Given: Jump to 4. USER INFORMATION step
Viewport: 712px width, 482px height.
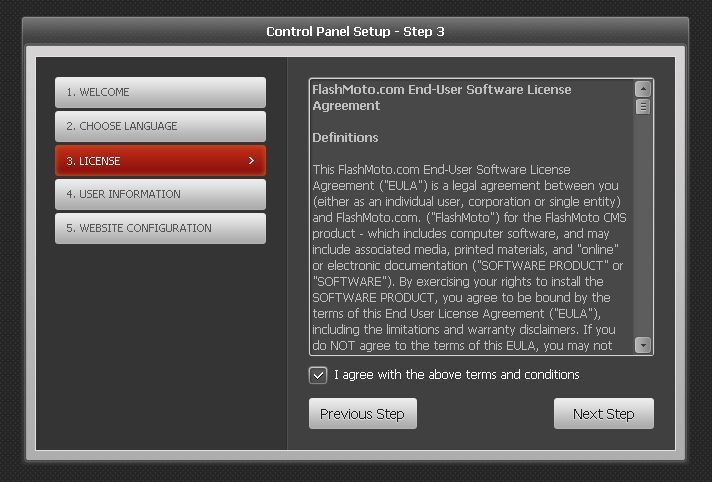Looking at the screenshot, I should point(160,194).
